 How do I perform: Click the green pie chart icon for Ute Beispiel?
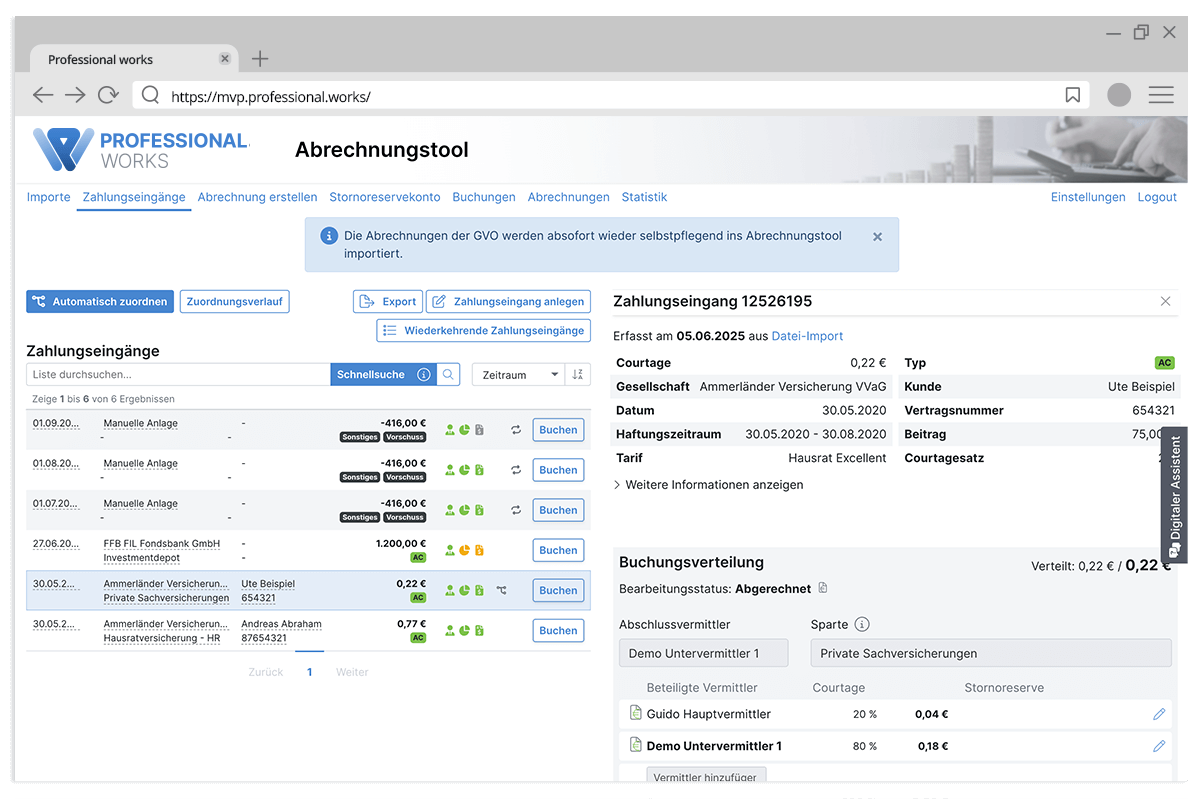point(462,589)
